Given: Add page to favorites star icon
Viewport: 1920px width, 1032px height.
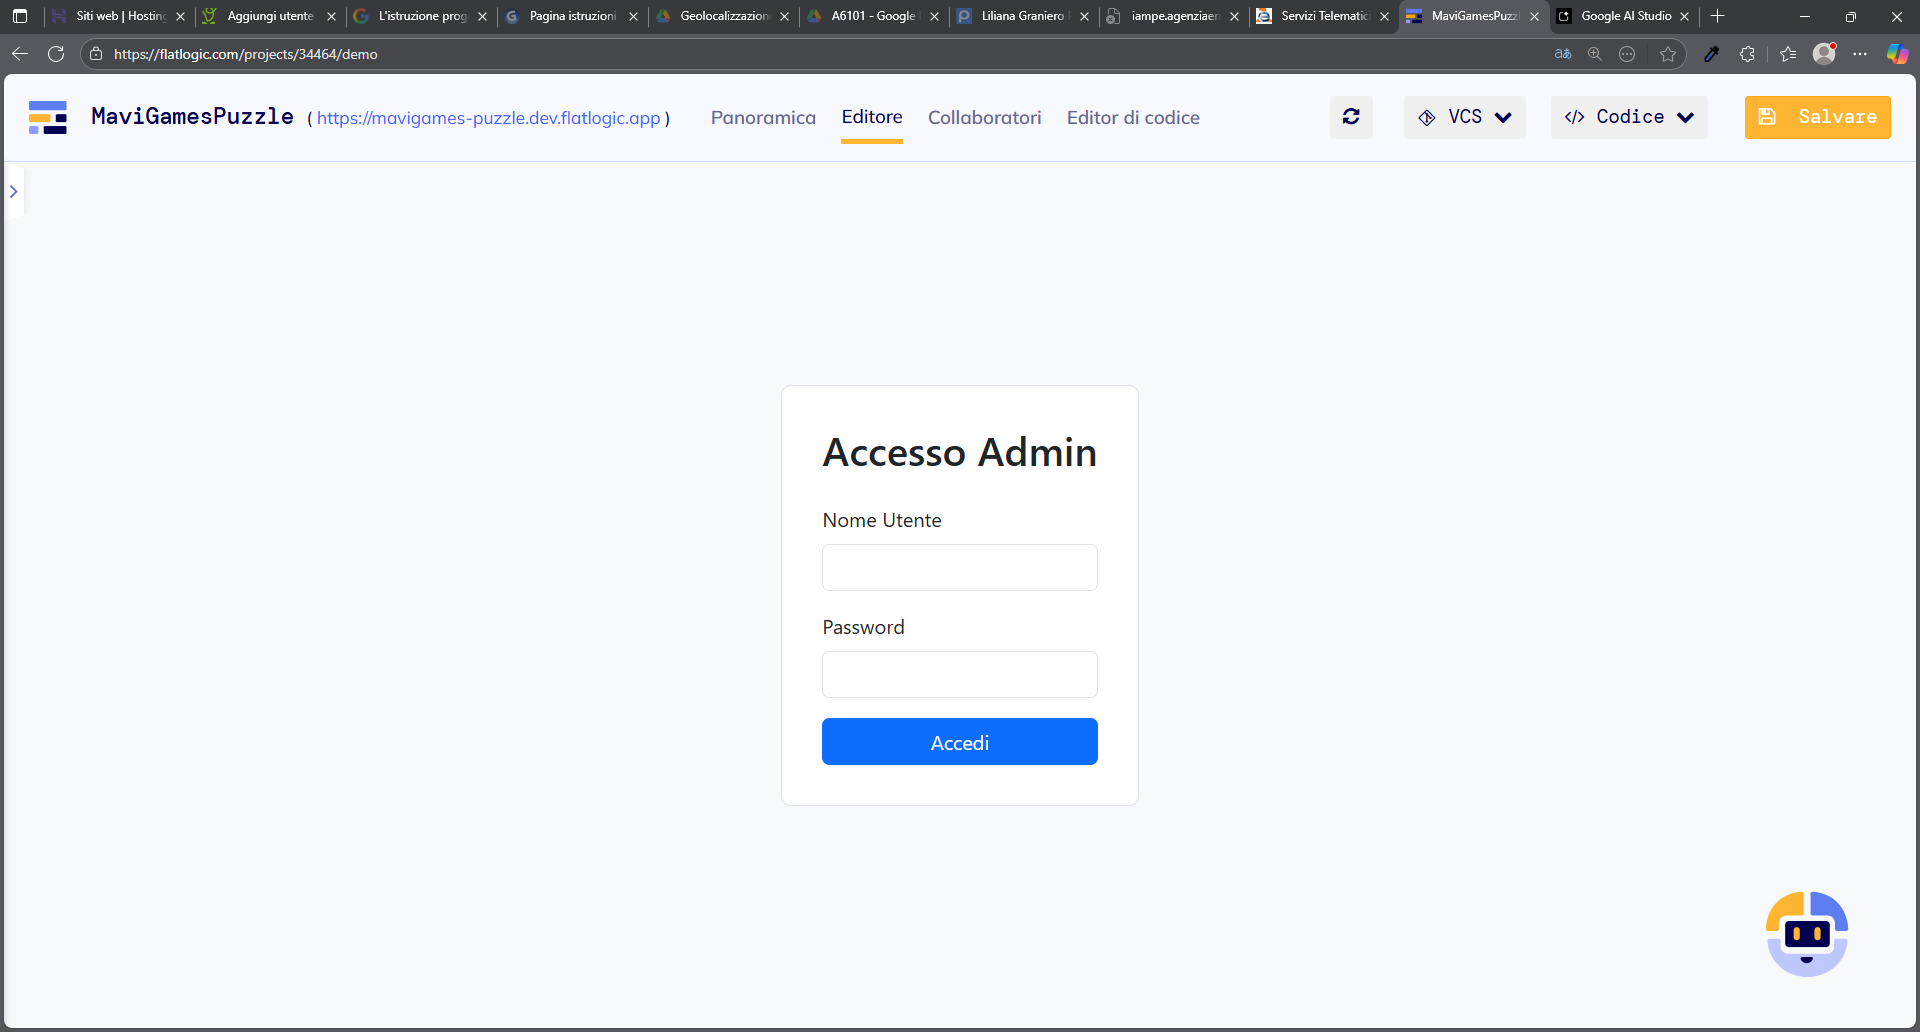Looking at the screenshot, I should 1667,54.
